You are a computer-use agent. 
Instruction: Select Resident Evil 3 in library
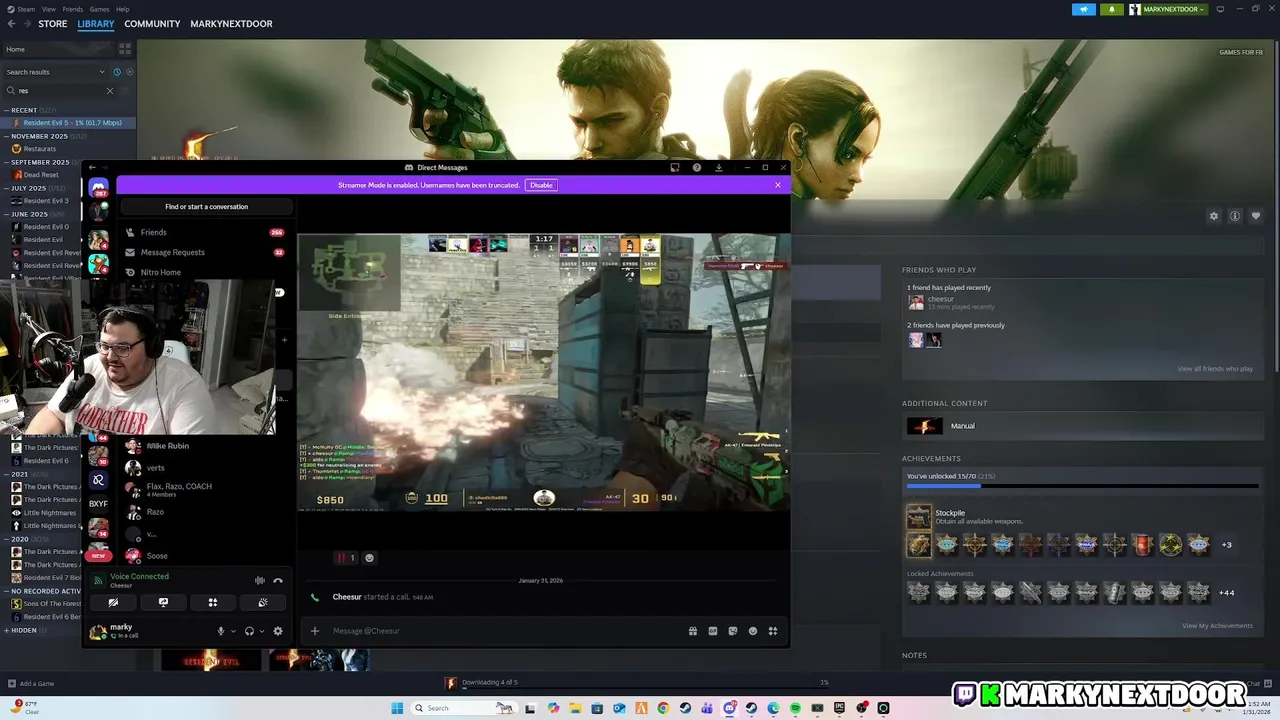(x=46, y=201)
